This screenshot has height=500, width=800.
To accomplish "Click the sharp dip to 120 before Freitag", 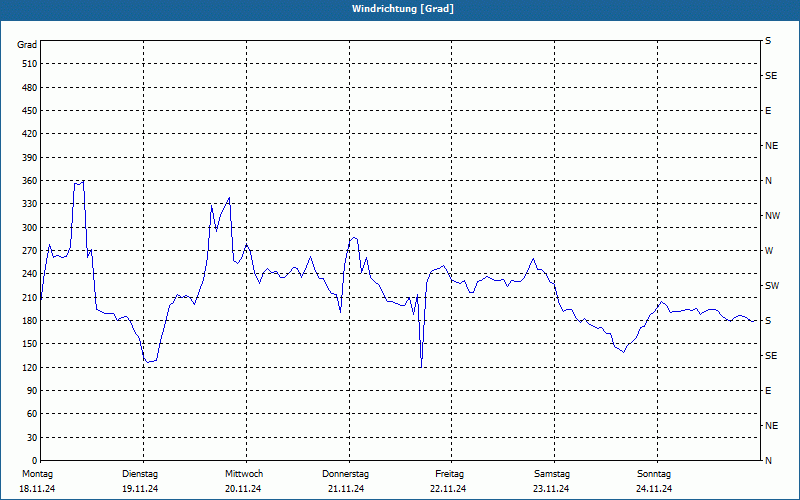I will pos(421,366).
